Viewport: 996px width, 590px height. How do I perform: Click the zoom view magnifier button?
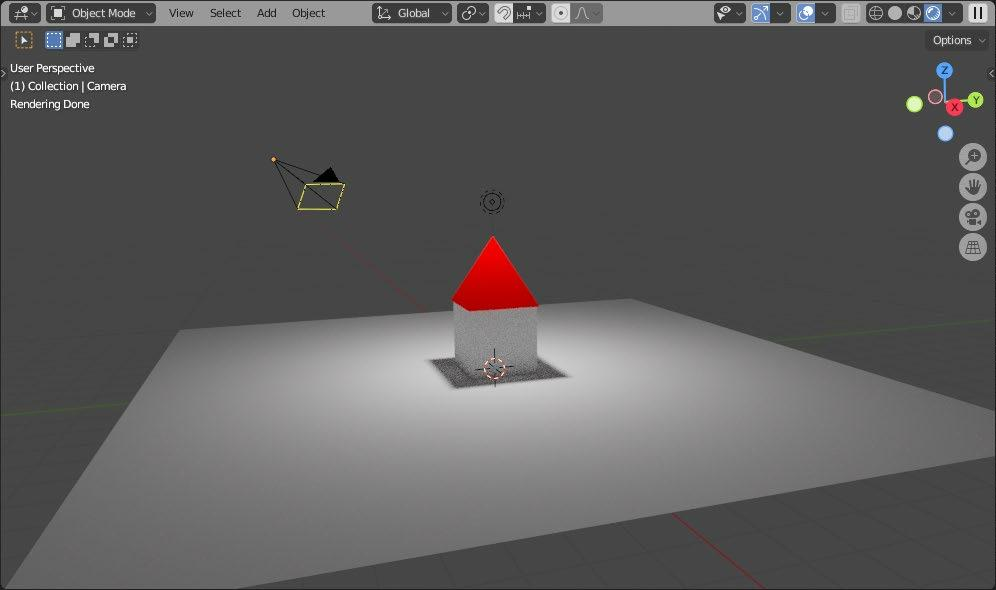972,157
